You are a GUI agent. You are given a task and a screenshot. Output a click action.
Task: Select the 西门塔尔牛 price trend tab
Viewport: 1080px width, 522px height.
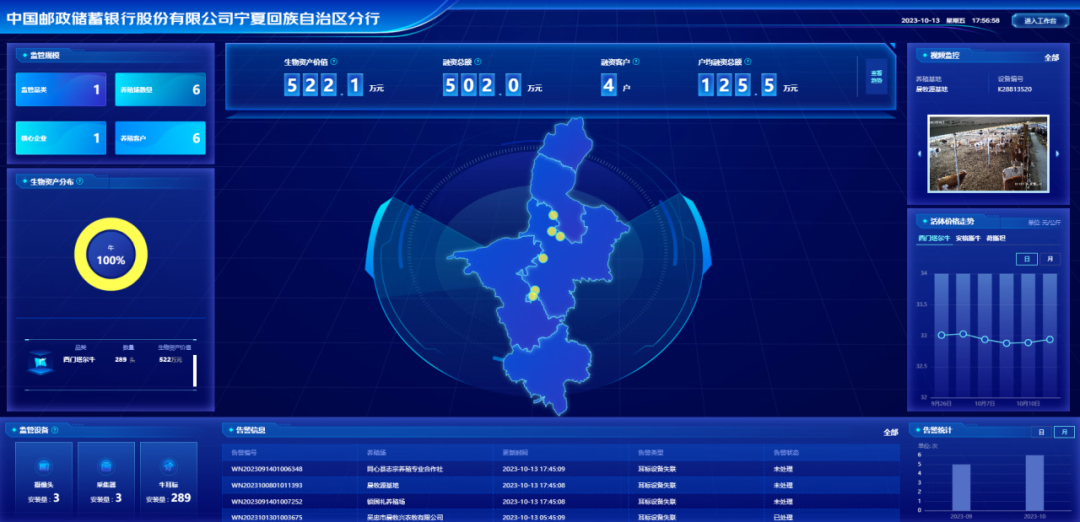[934, 238]
